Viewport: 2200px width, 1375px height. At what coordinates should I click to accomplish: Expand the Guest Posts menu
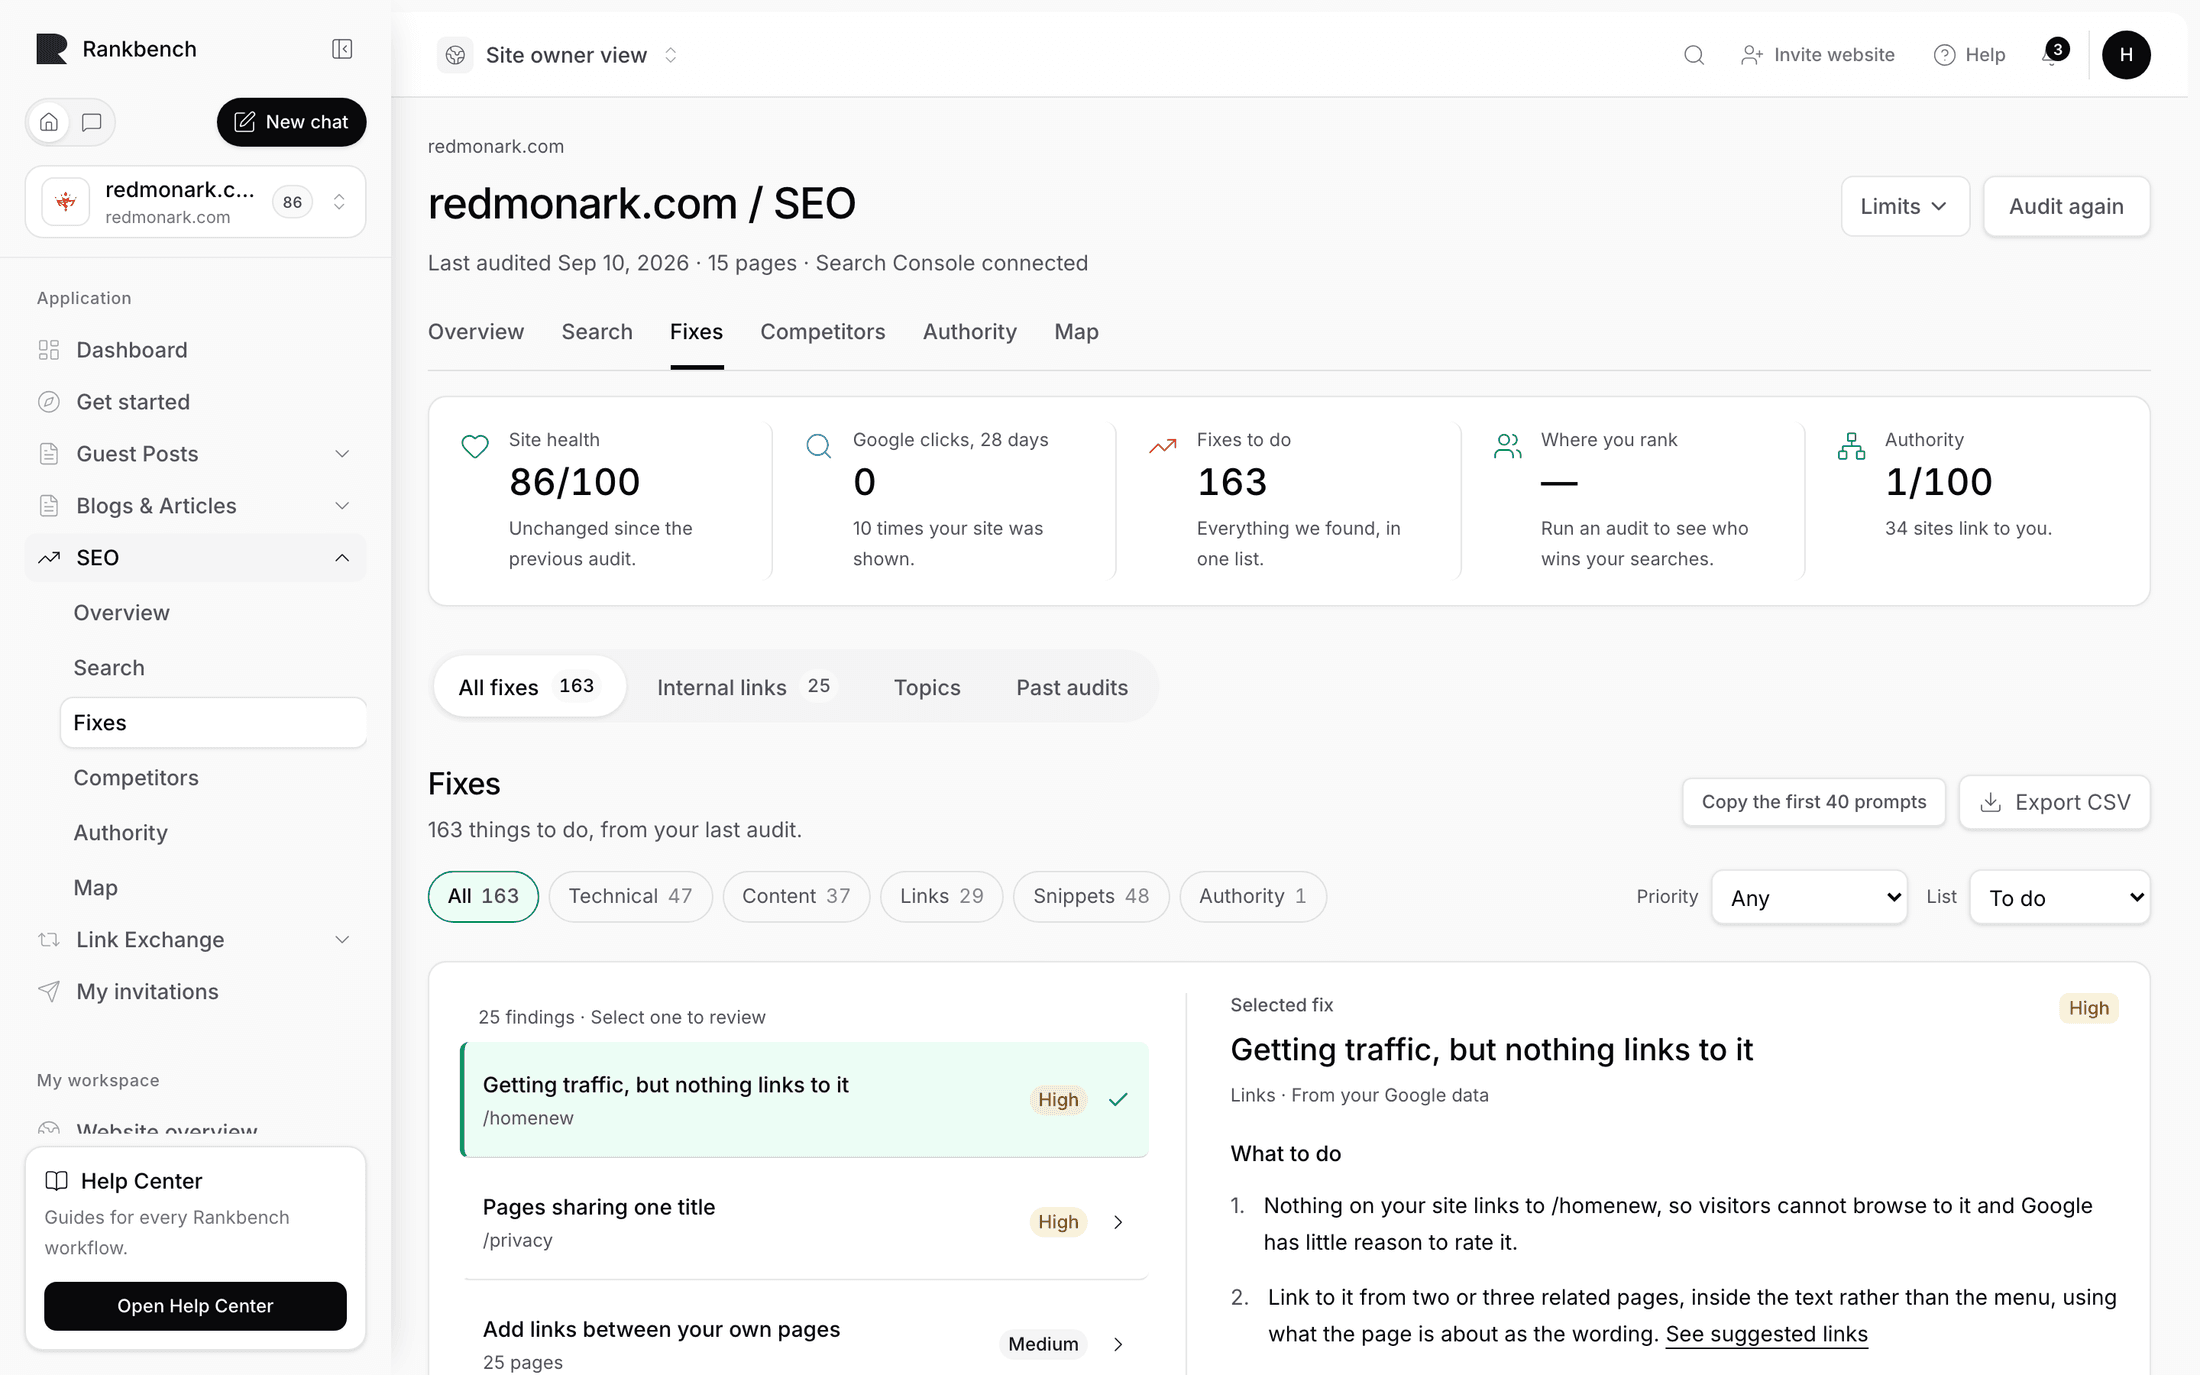tap(195, 454)
